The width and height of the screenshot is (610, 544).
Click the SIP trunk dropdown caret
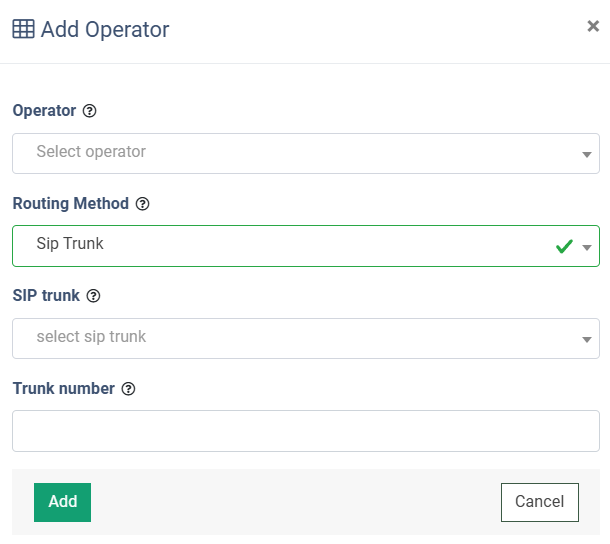[x=586, y=339]
